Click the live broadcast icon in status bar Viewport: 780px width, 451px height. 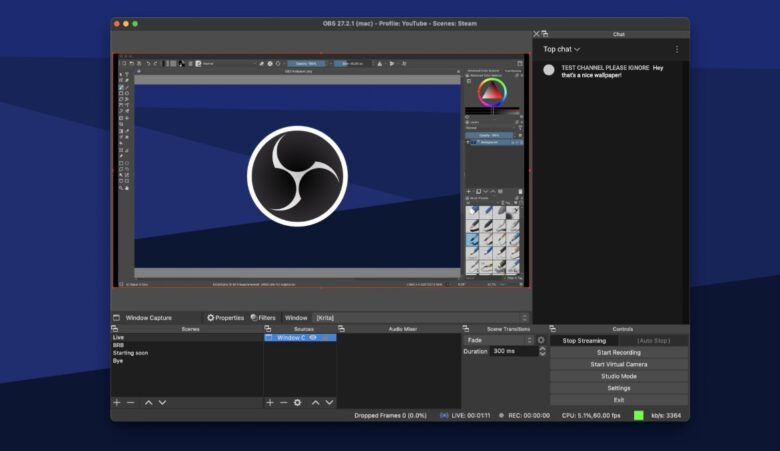click(x=444, y=415)
